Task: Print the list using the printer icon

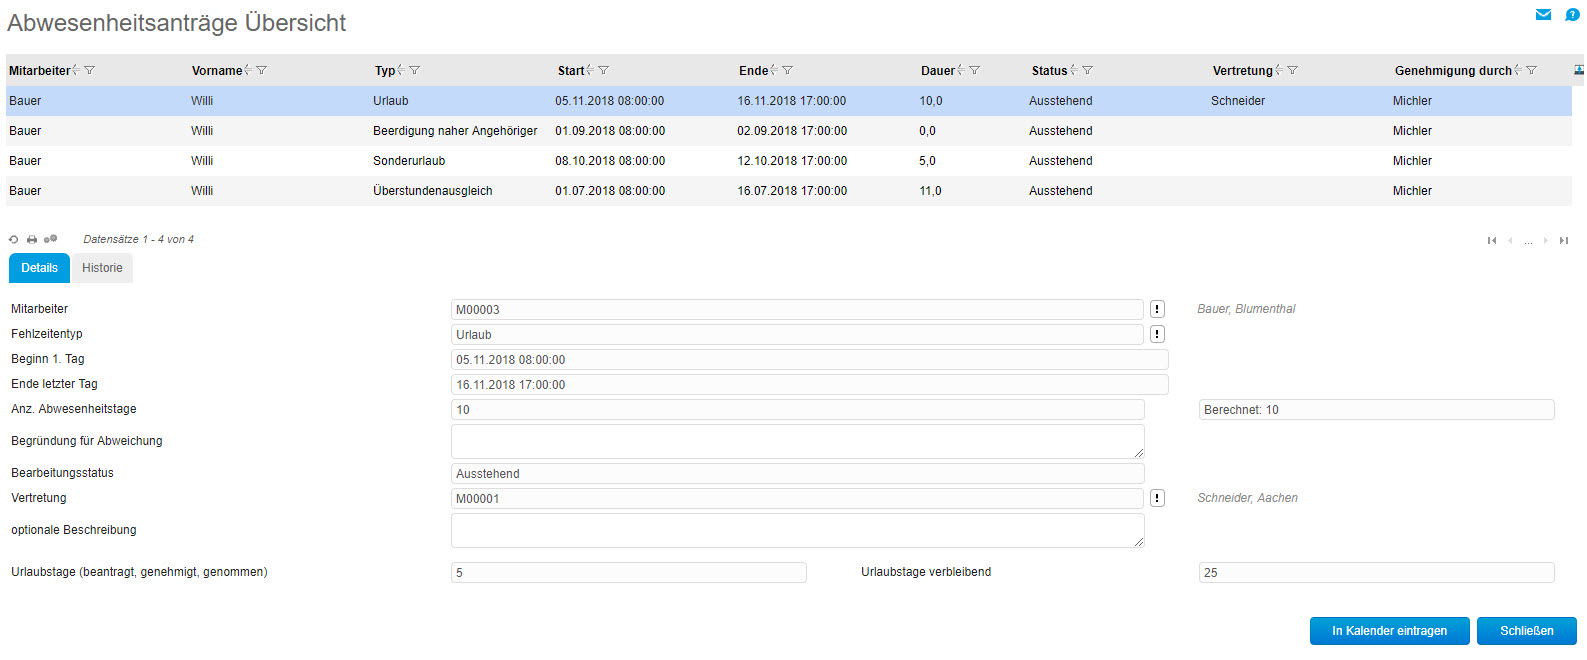Action: (x=32, y=240)
